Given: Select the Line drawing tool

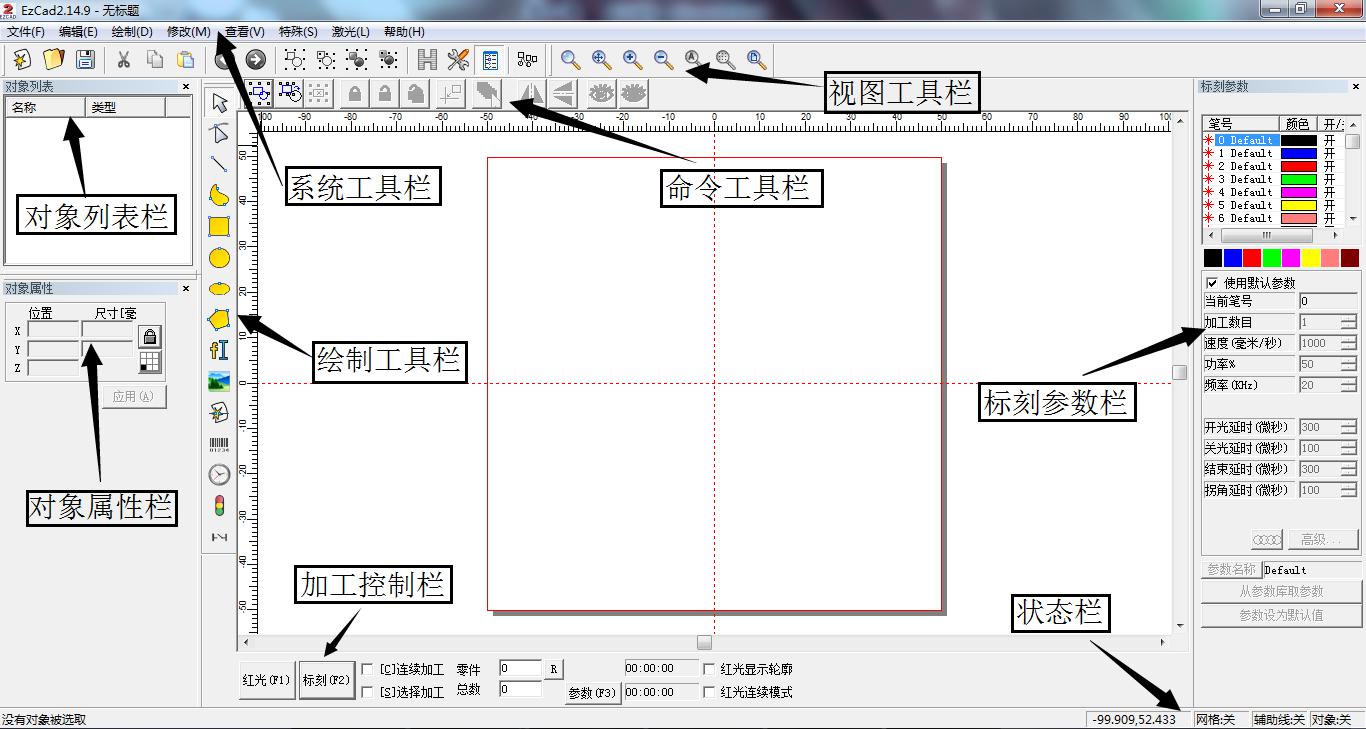Looking at the screenshot, I should coord(219,163).
